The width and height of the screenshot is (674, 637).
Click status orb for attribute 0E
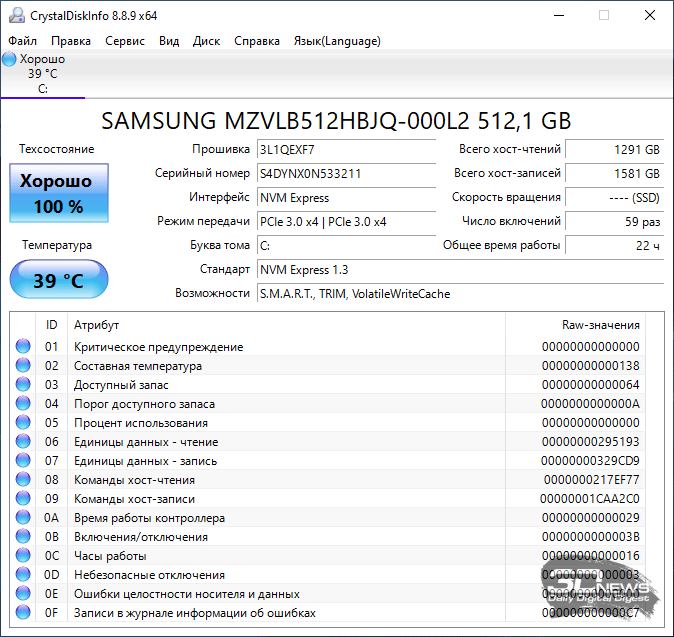pyautogui.click(x=23, y=593)
